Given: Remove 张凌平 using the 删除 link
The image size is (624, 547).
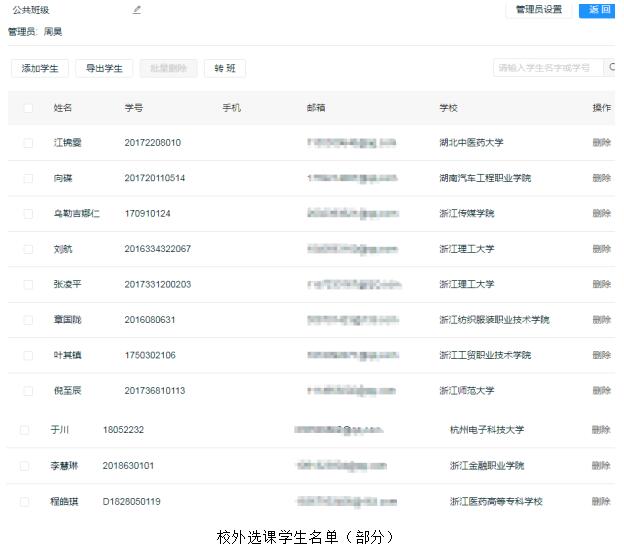Looking at the screenshot, I should click(x=601, y=285).
